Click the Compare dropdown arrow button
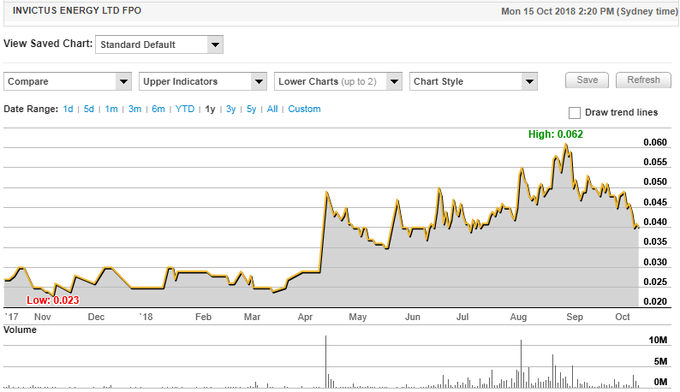This screenshot has width=680, height=392. (124, 82)
